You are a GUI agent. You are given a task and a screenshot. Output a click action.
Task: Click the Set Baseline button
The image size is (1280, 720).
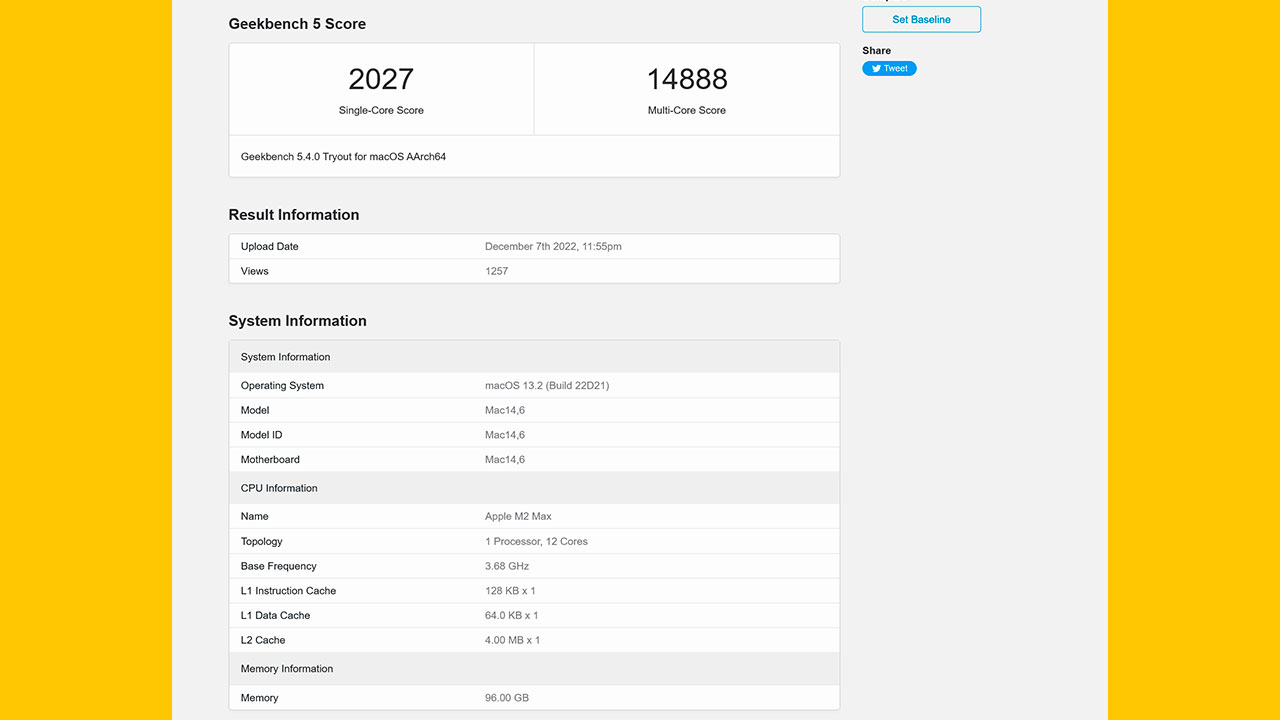(921, 19)
